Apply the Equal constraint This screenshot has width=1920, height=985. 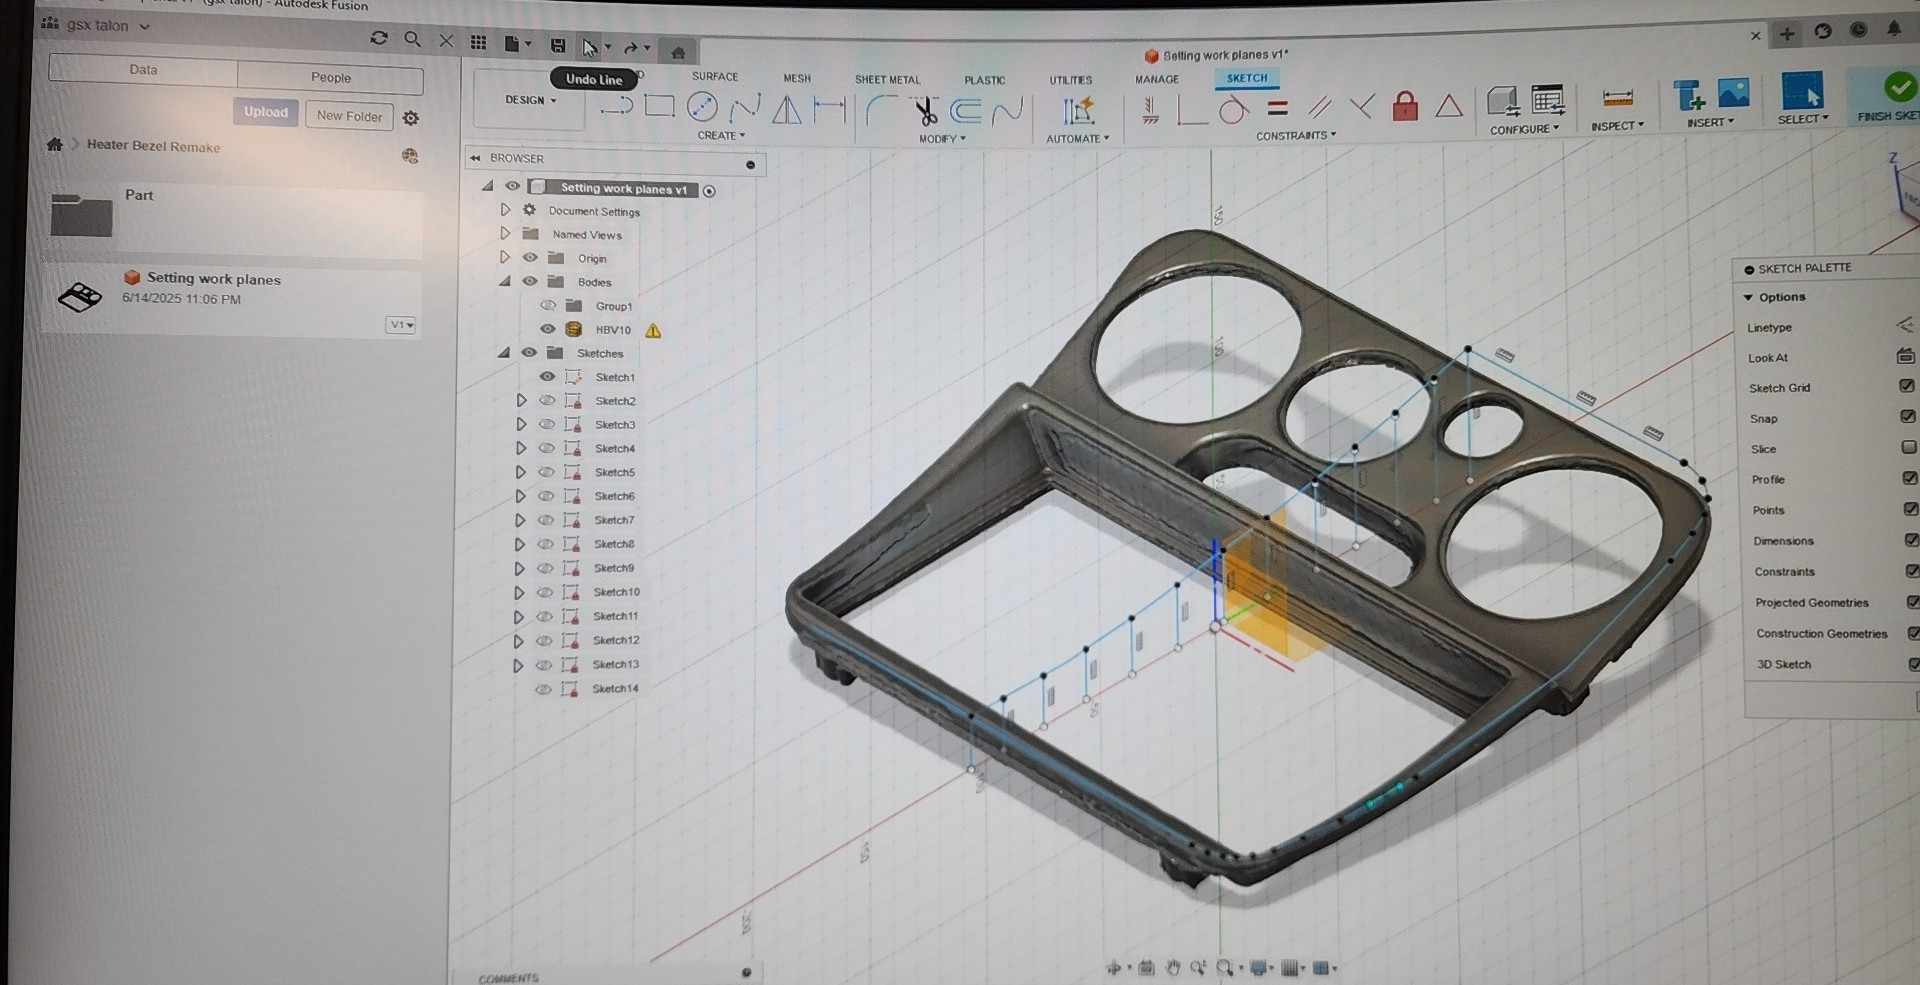tap(1277, 108)
